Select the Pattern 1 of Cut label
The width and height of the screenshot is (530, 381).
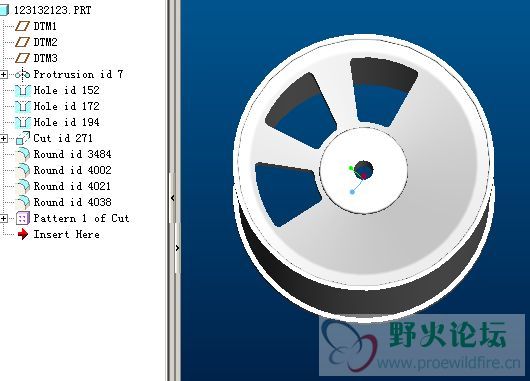click(x=81, y=218)
